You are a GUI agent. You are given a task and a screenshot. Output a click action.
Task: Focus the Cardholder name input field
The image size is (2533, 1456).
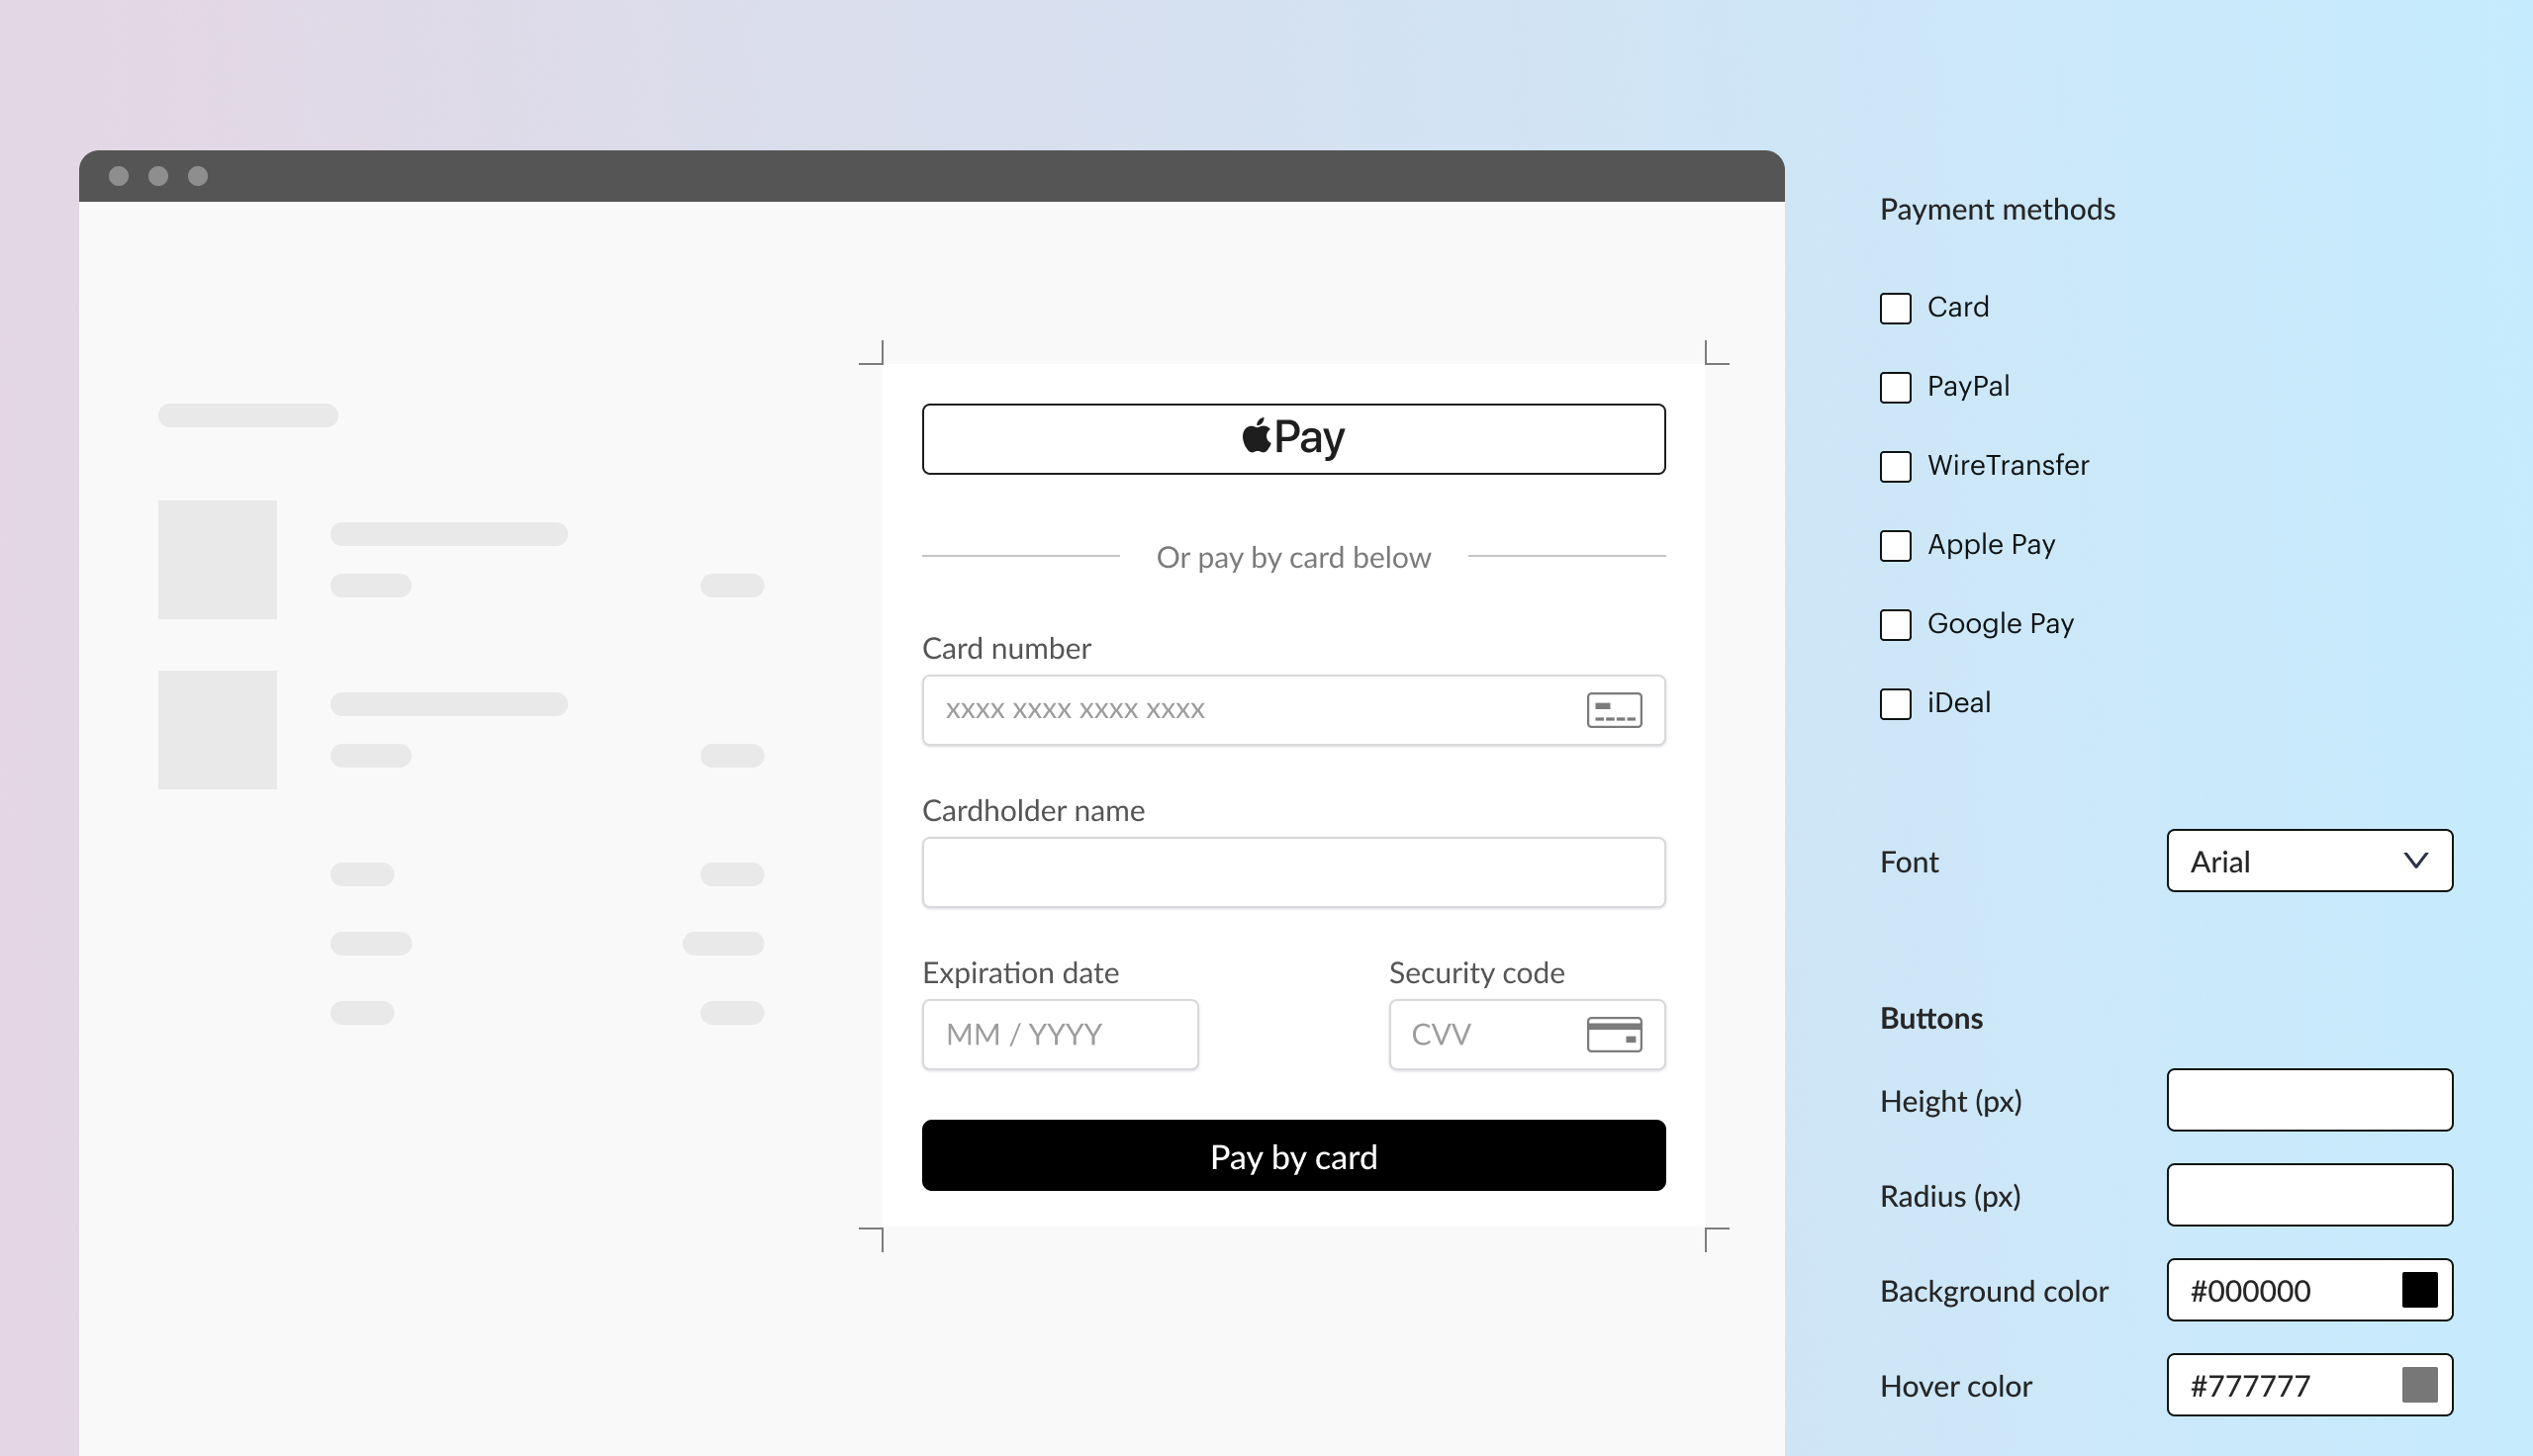point(1293,872)
